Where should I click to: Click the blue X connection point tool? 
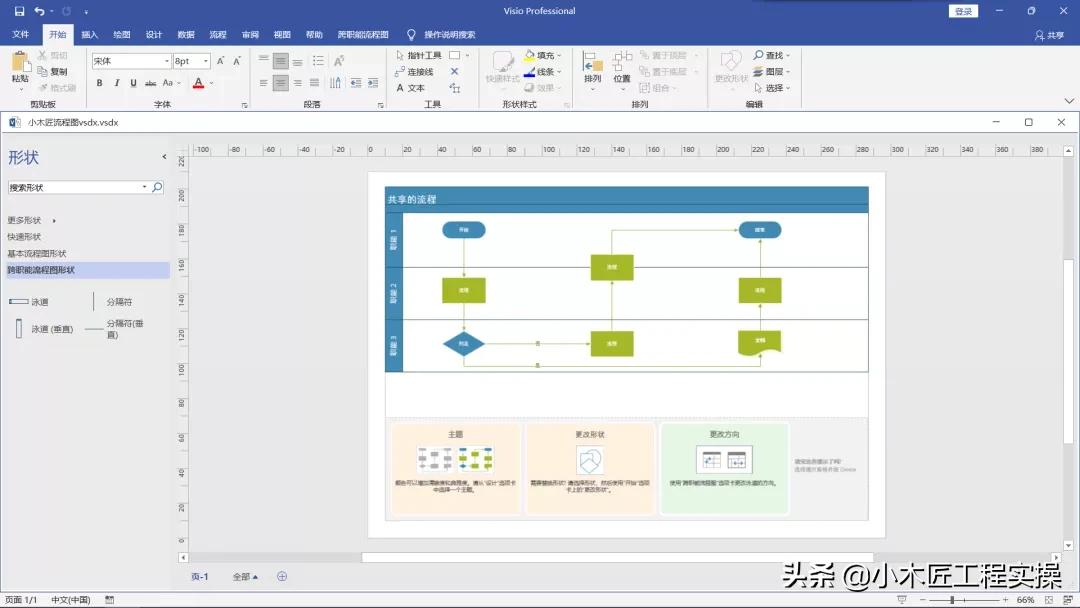[455, 72]
